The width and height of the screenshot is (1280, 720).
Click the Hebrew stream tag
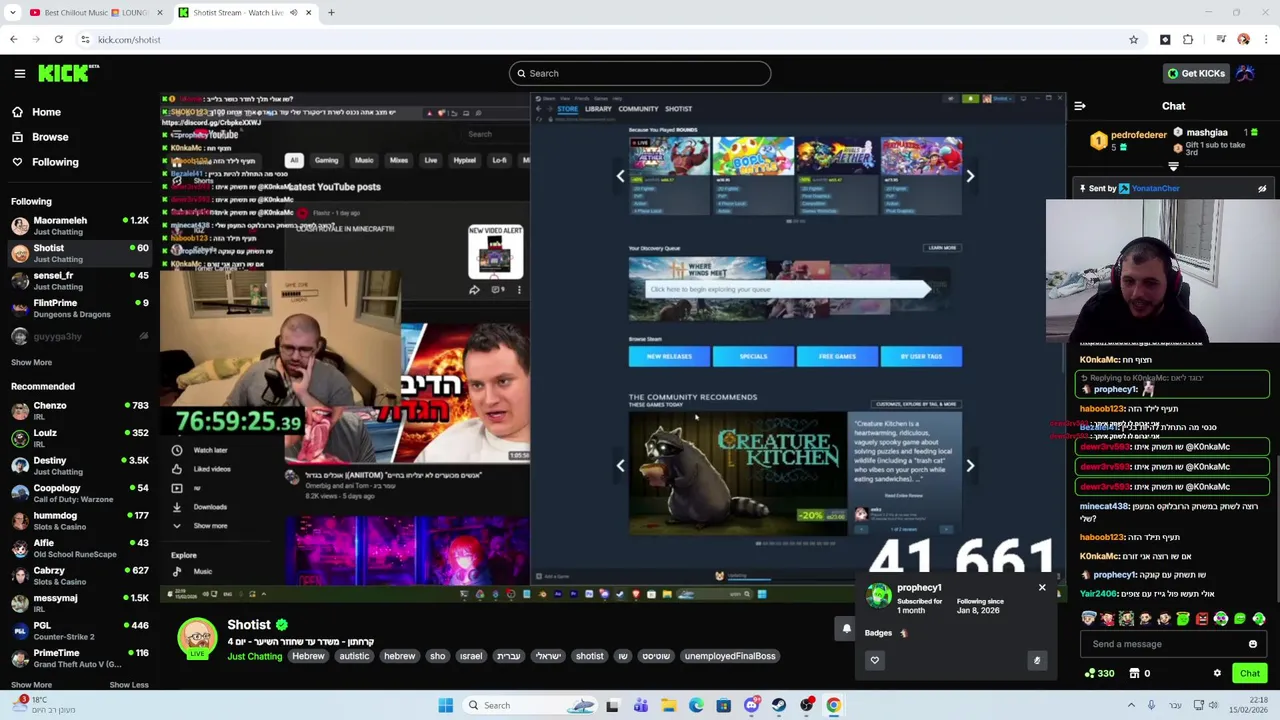click(308, 656)
